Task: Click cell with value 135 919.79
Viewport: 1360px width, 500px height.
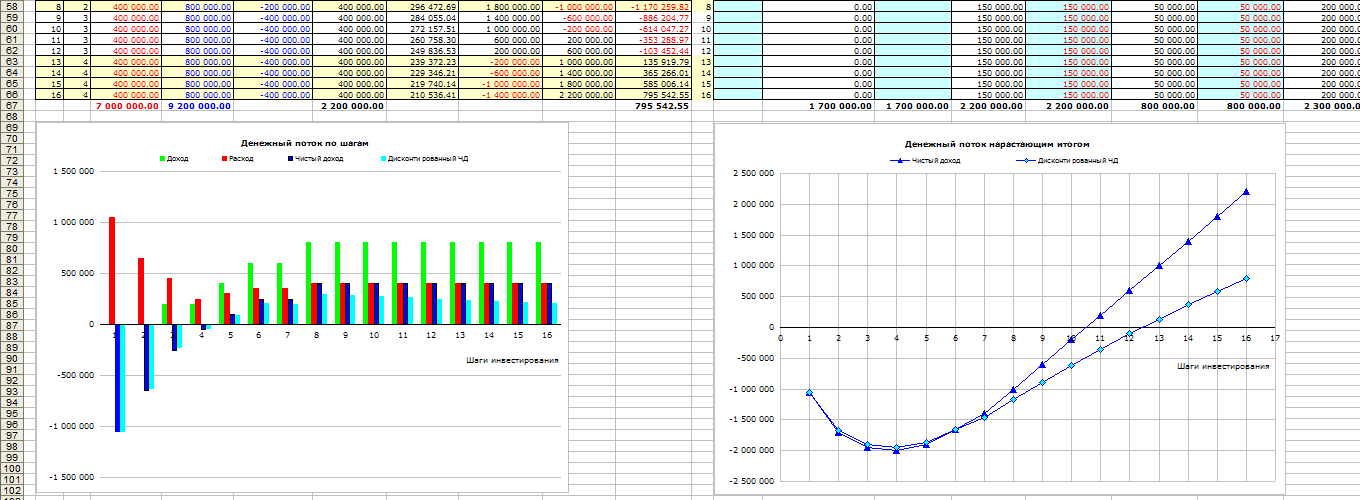Action: [653, 62]
